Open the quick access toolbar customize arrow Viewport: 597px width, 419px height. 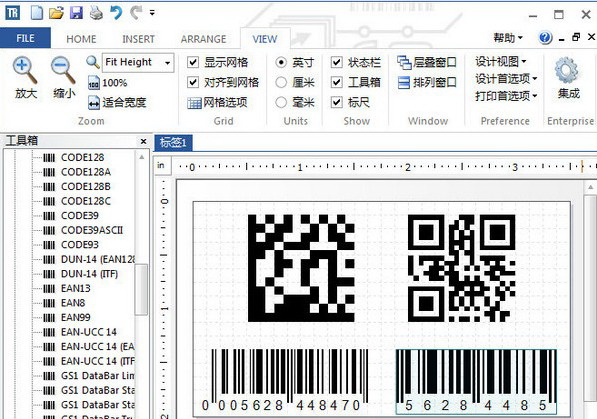coord(152,13)
